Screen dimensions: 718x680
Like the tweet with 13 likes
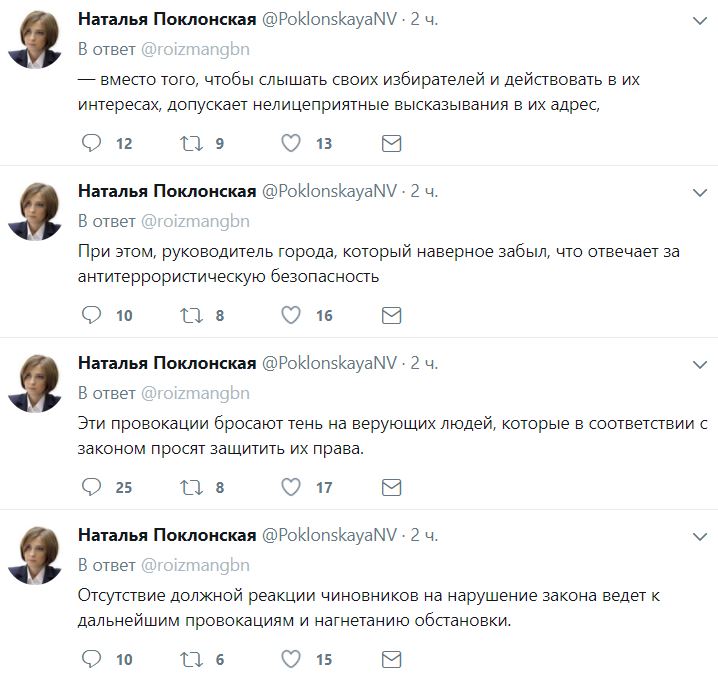(x=291, y=144)
